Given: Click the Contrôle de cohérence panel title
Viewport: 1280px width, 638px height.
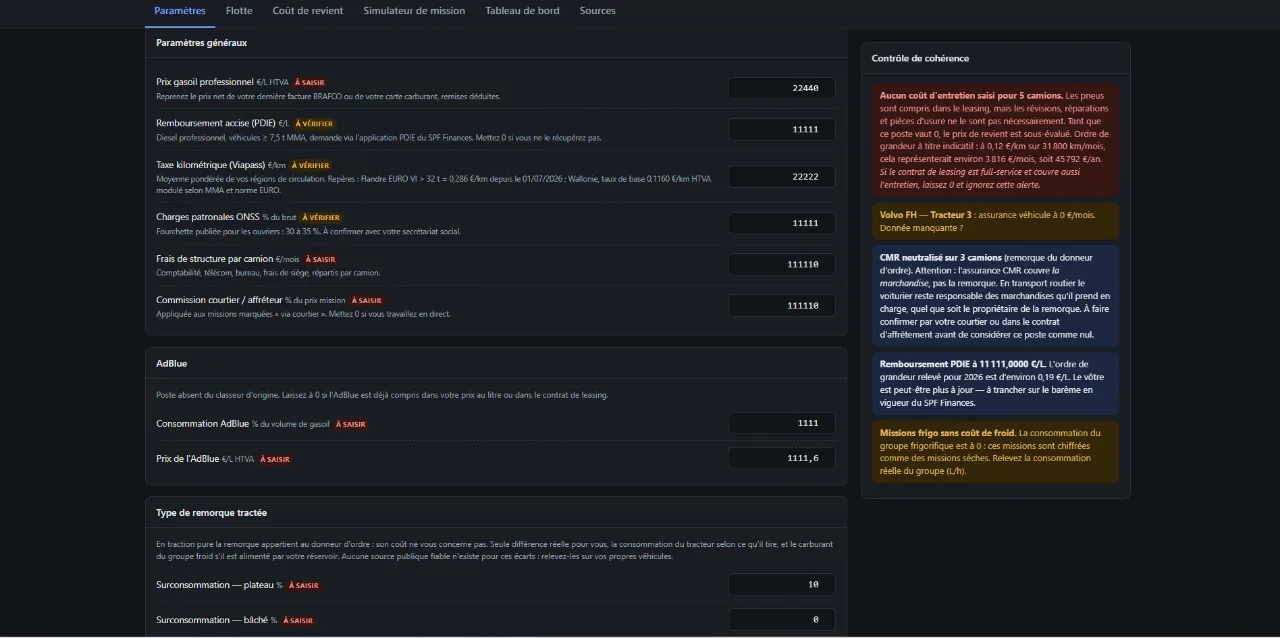Looking at the screenshot, I should tap(920, 58).
